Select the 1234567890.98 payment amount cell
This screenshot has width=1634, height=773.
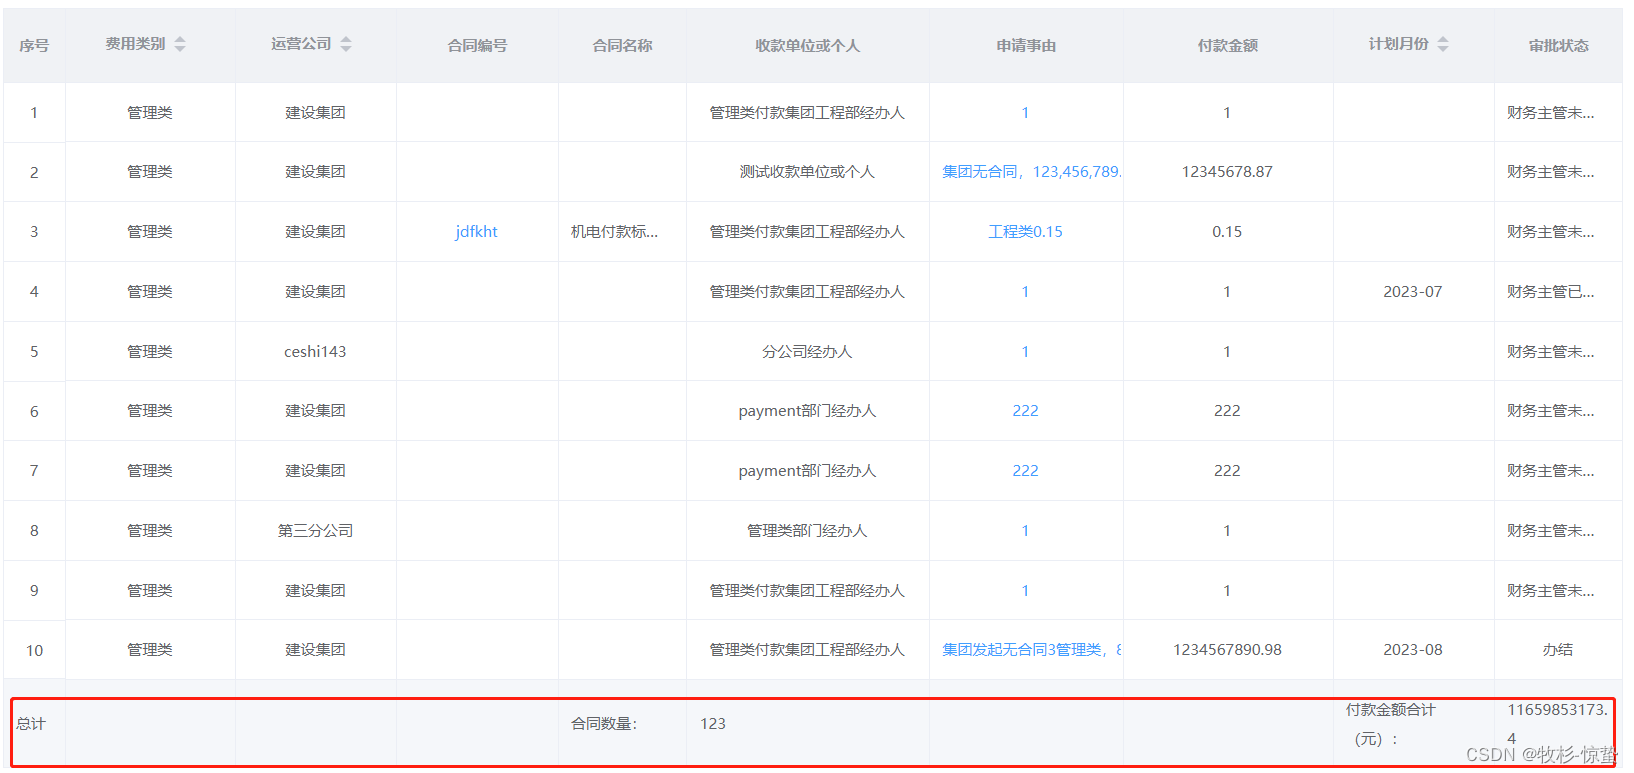1227,650
